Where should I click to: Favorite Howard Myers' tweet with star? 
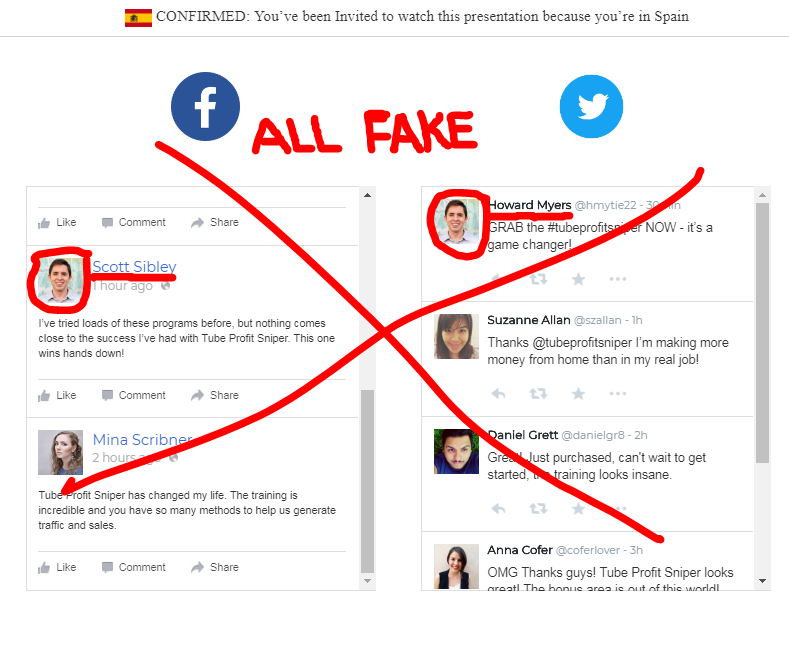click(x=578, y=279)
